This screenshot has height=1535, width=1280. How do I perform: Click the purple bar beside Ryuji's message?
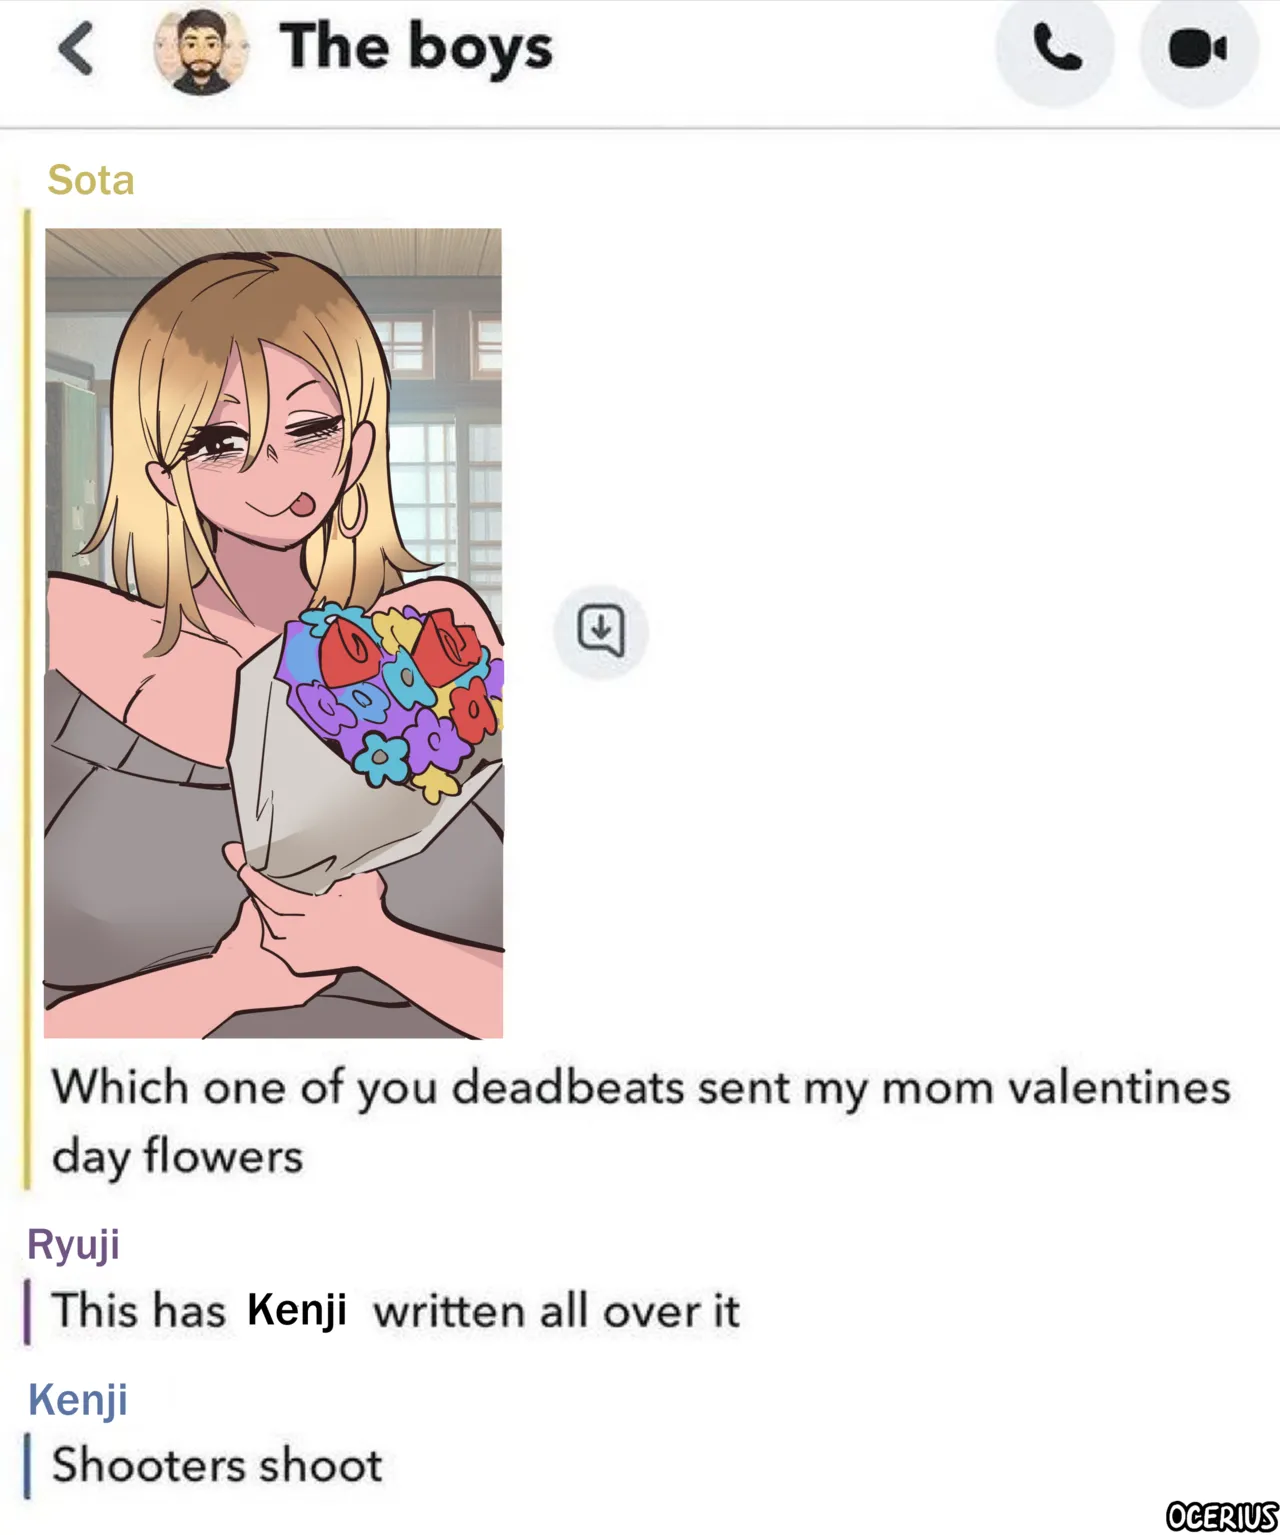[27, 1311]
